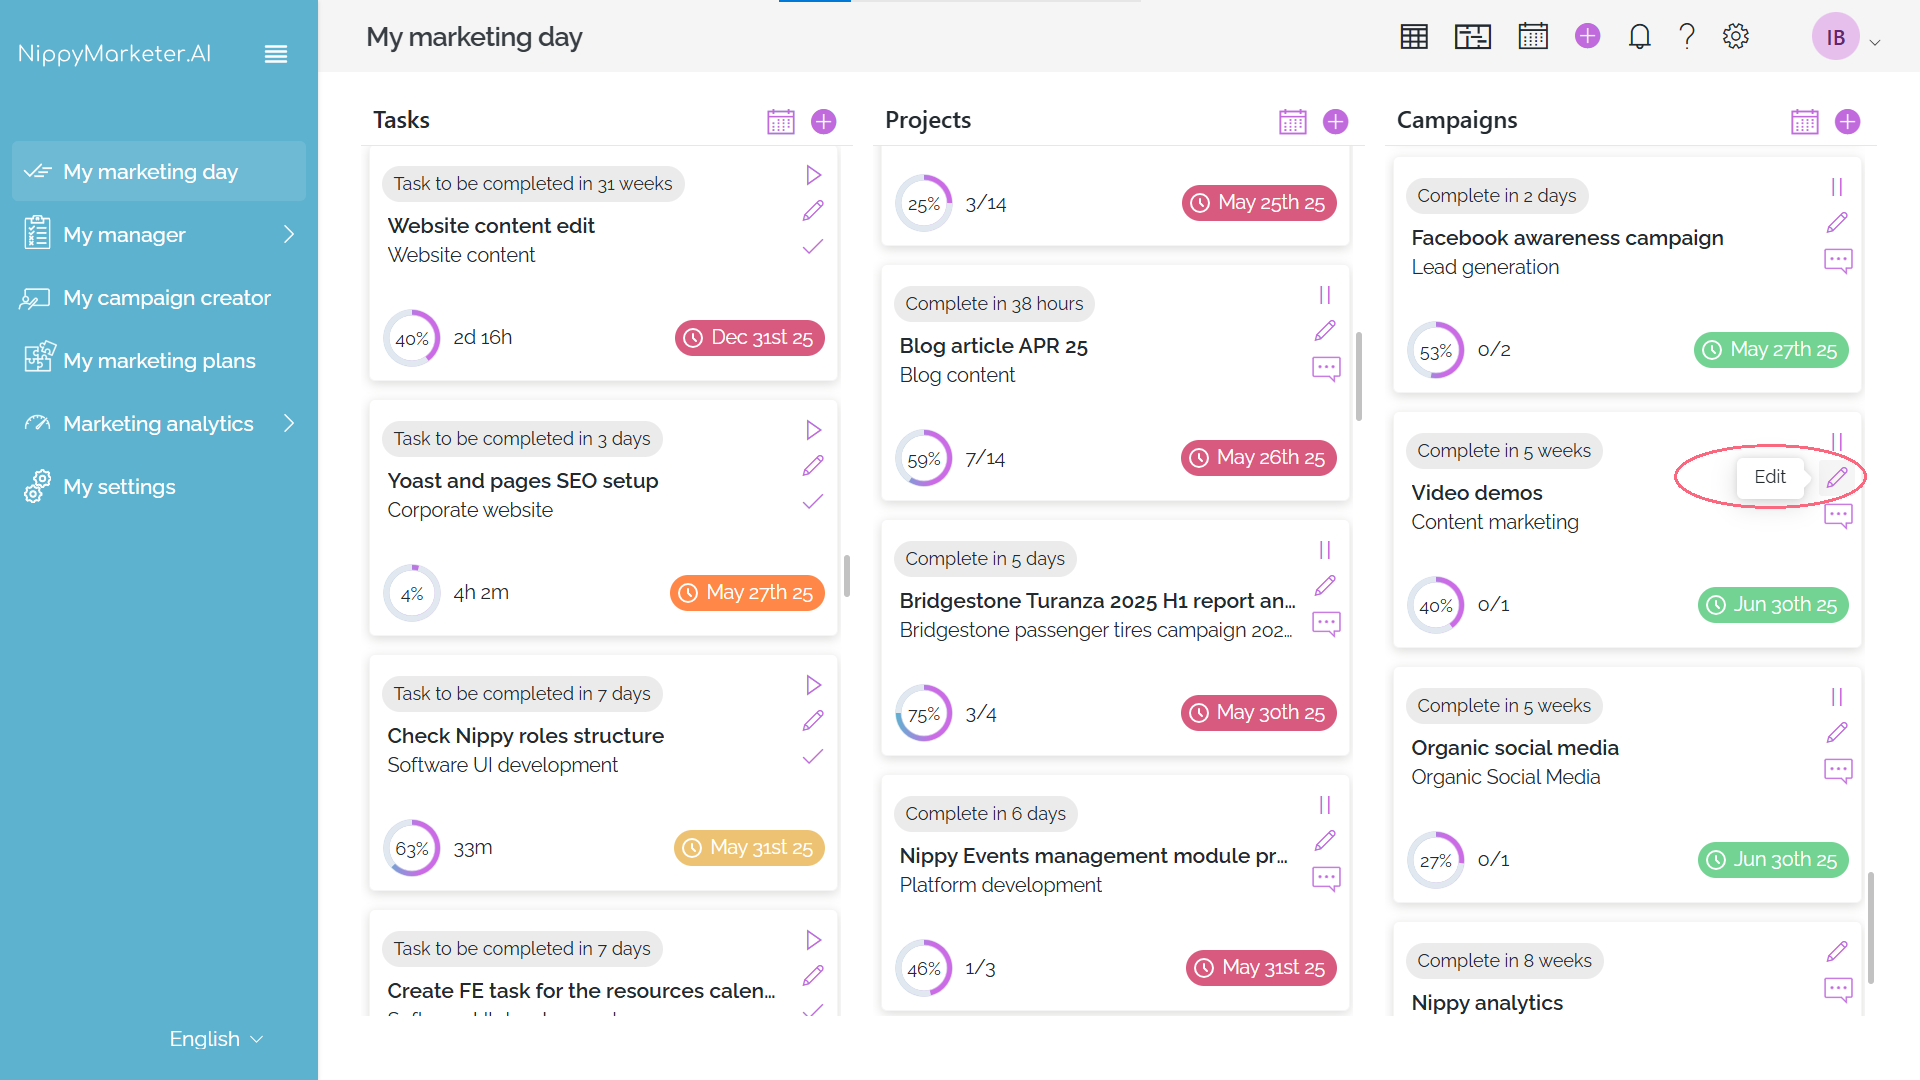Open Marketing analytics menu item
Viewport: 1920px width, 1080px height.
159,424
